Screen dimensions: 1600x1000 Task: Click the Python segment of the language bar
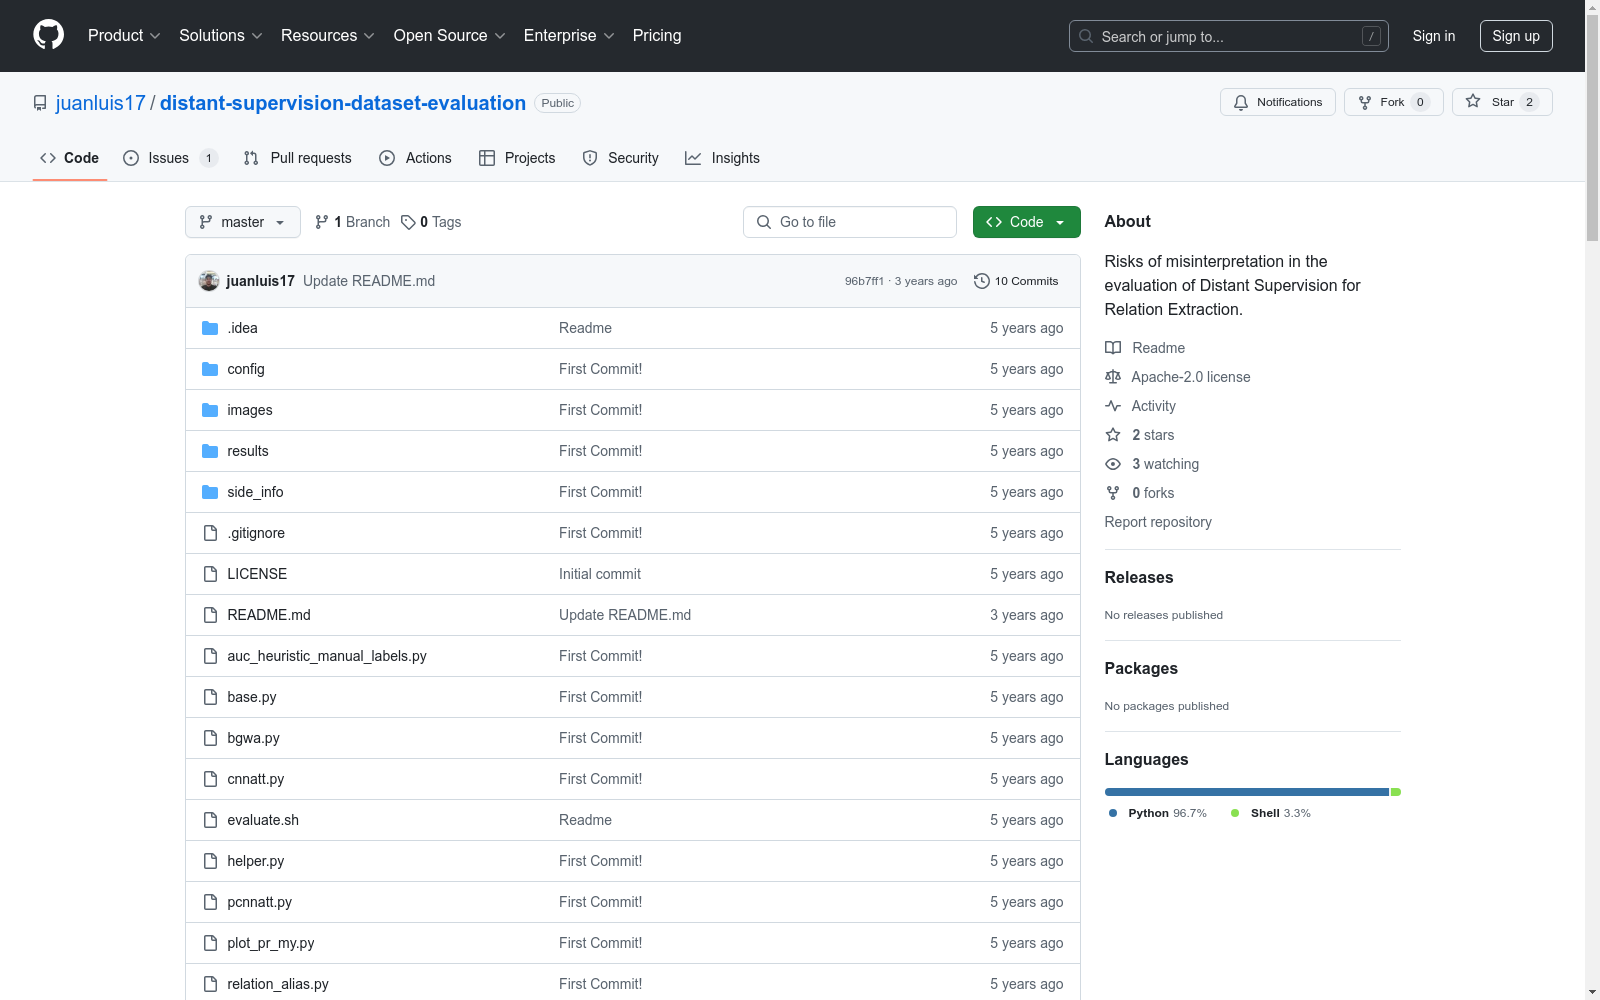(1247, 792)
